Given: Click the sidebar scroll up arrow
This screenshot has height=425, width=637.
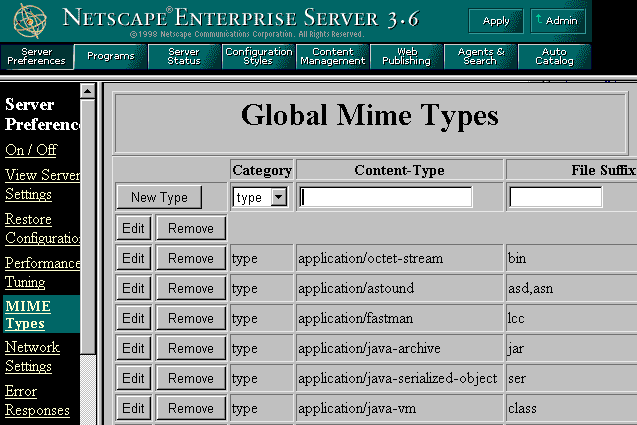Looking at the screenshot, I should tap(87, 91).
